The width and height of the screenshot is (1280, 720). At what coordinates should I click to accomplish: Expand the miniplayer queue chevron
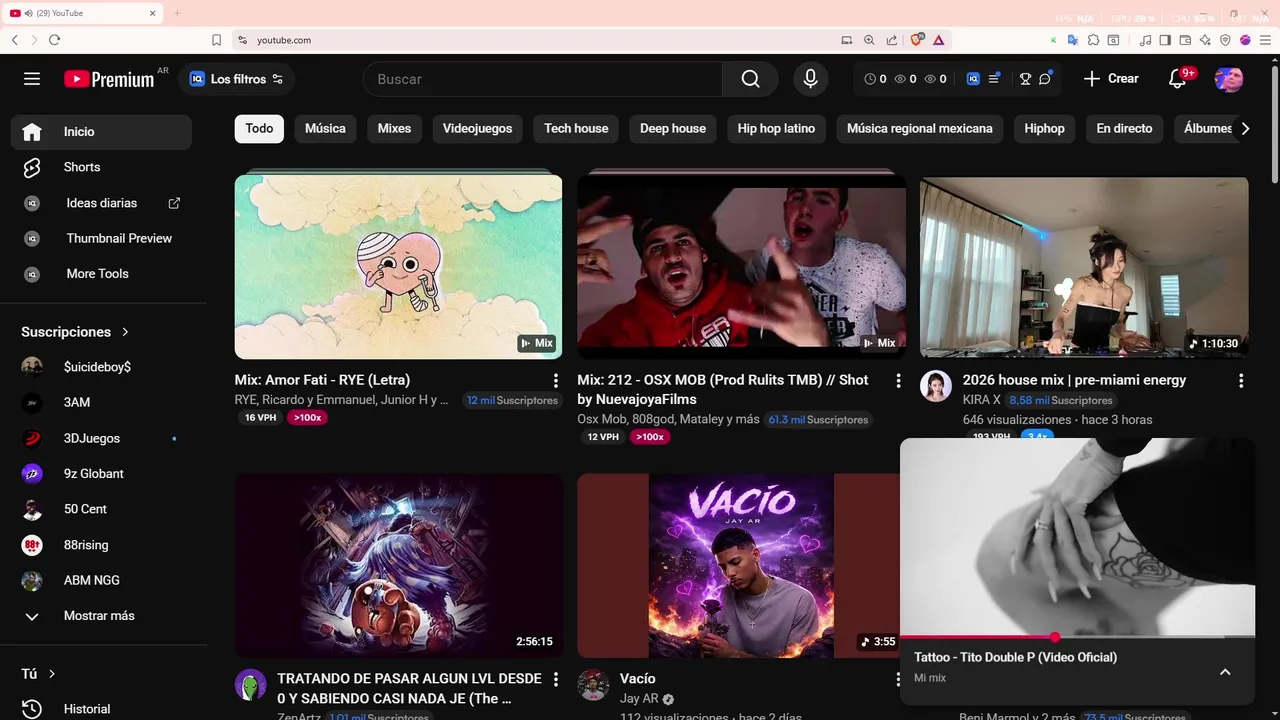(1225, 672)
